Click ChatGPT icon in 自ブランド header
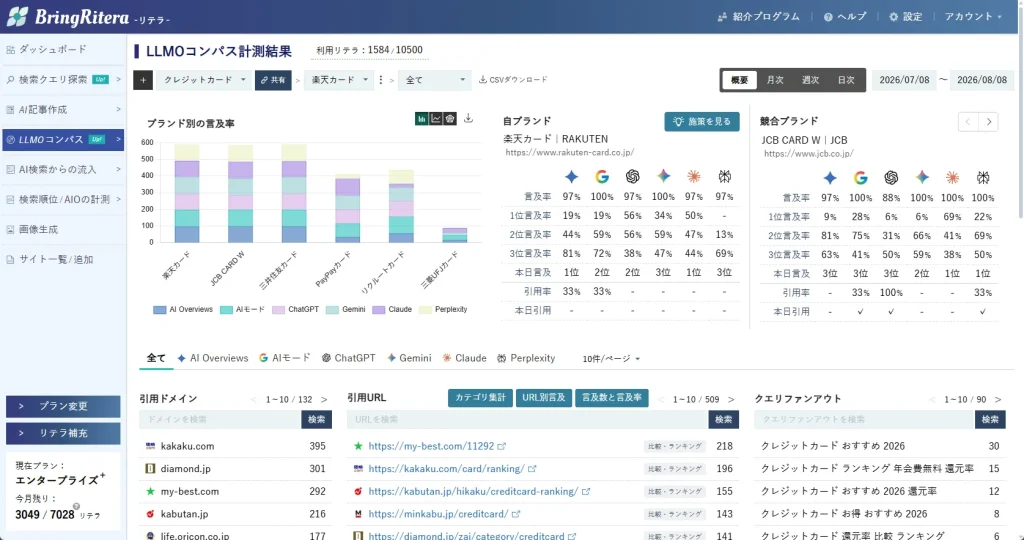 coord(632,176)
